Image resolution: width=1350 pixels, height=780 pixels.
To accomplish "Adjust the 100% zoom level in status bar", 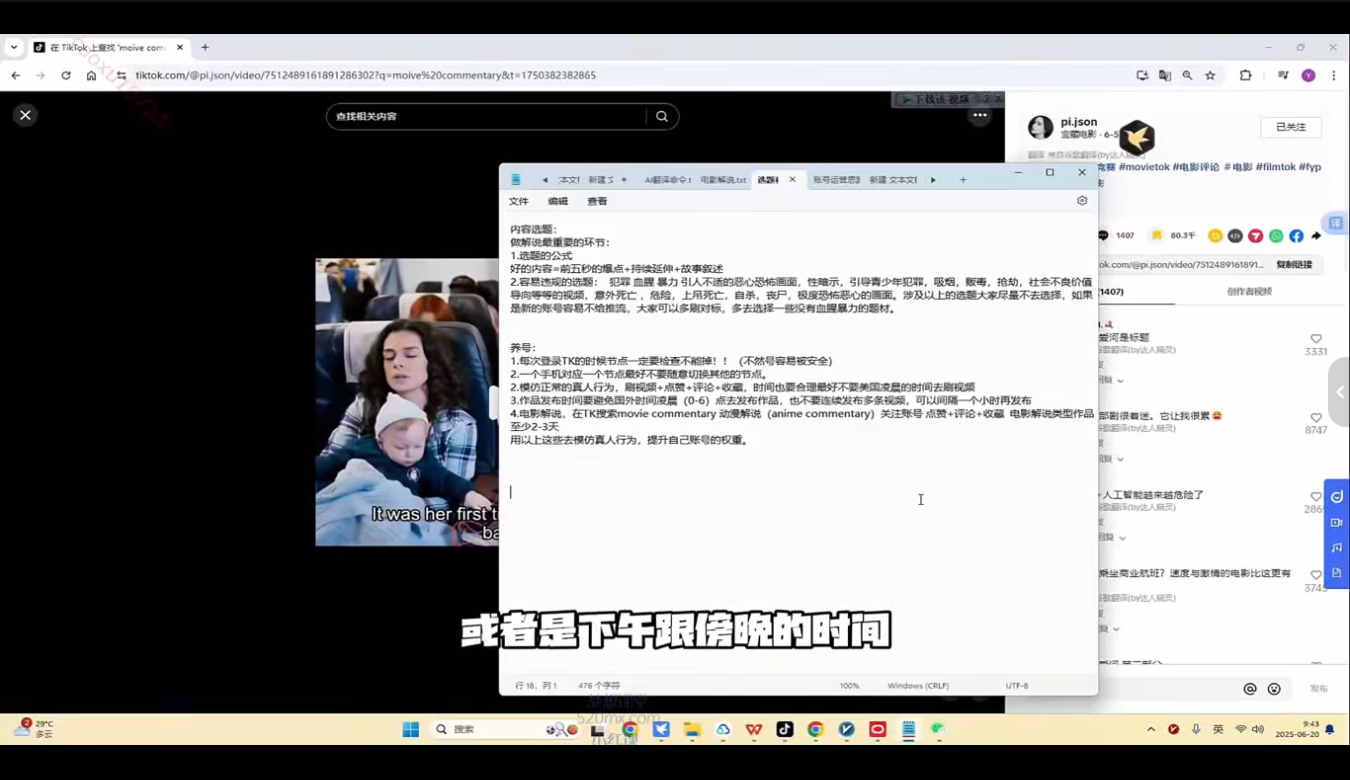I will click(x=848, y=686).
